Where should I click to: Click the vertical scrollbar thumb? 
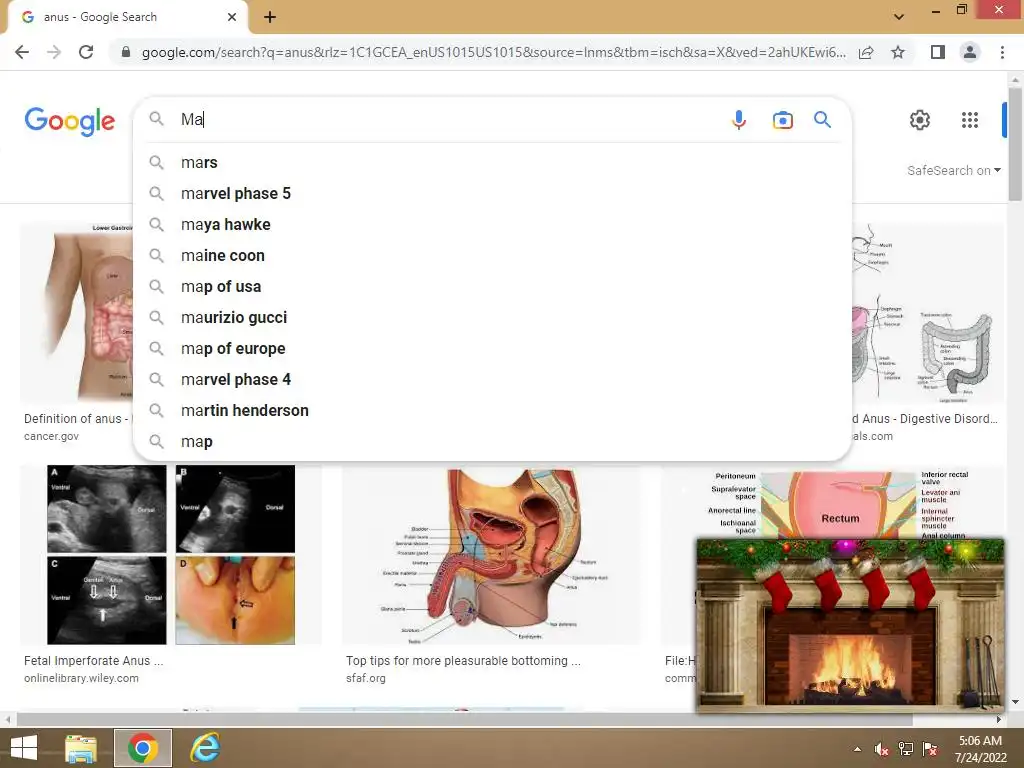point(1015,144)
